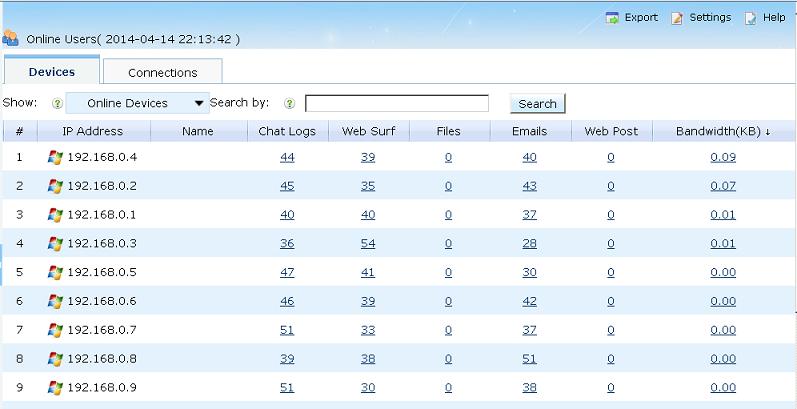Sort by Chat Logs column header
The image size is (797, 409).
pos(287,131)
